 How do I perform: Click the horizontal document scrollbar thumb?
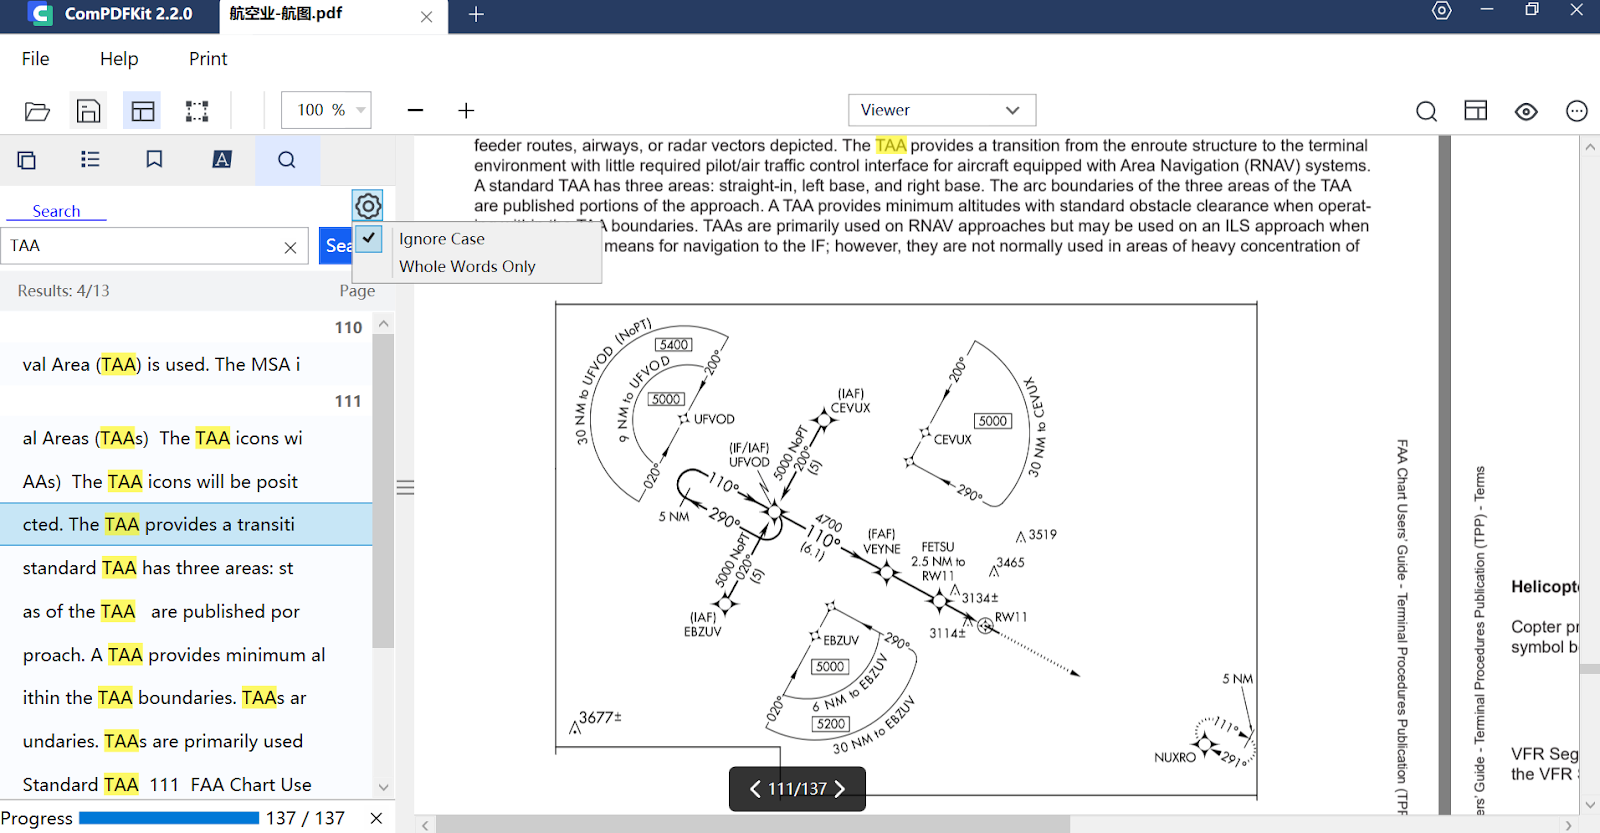(752, 825)
